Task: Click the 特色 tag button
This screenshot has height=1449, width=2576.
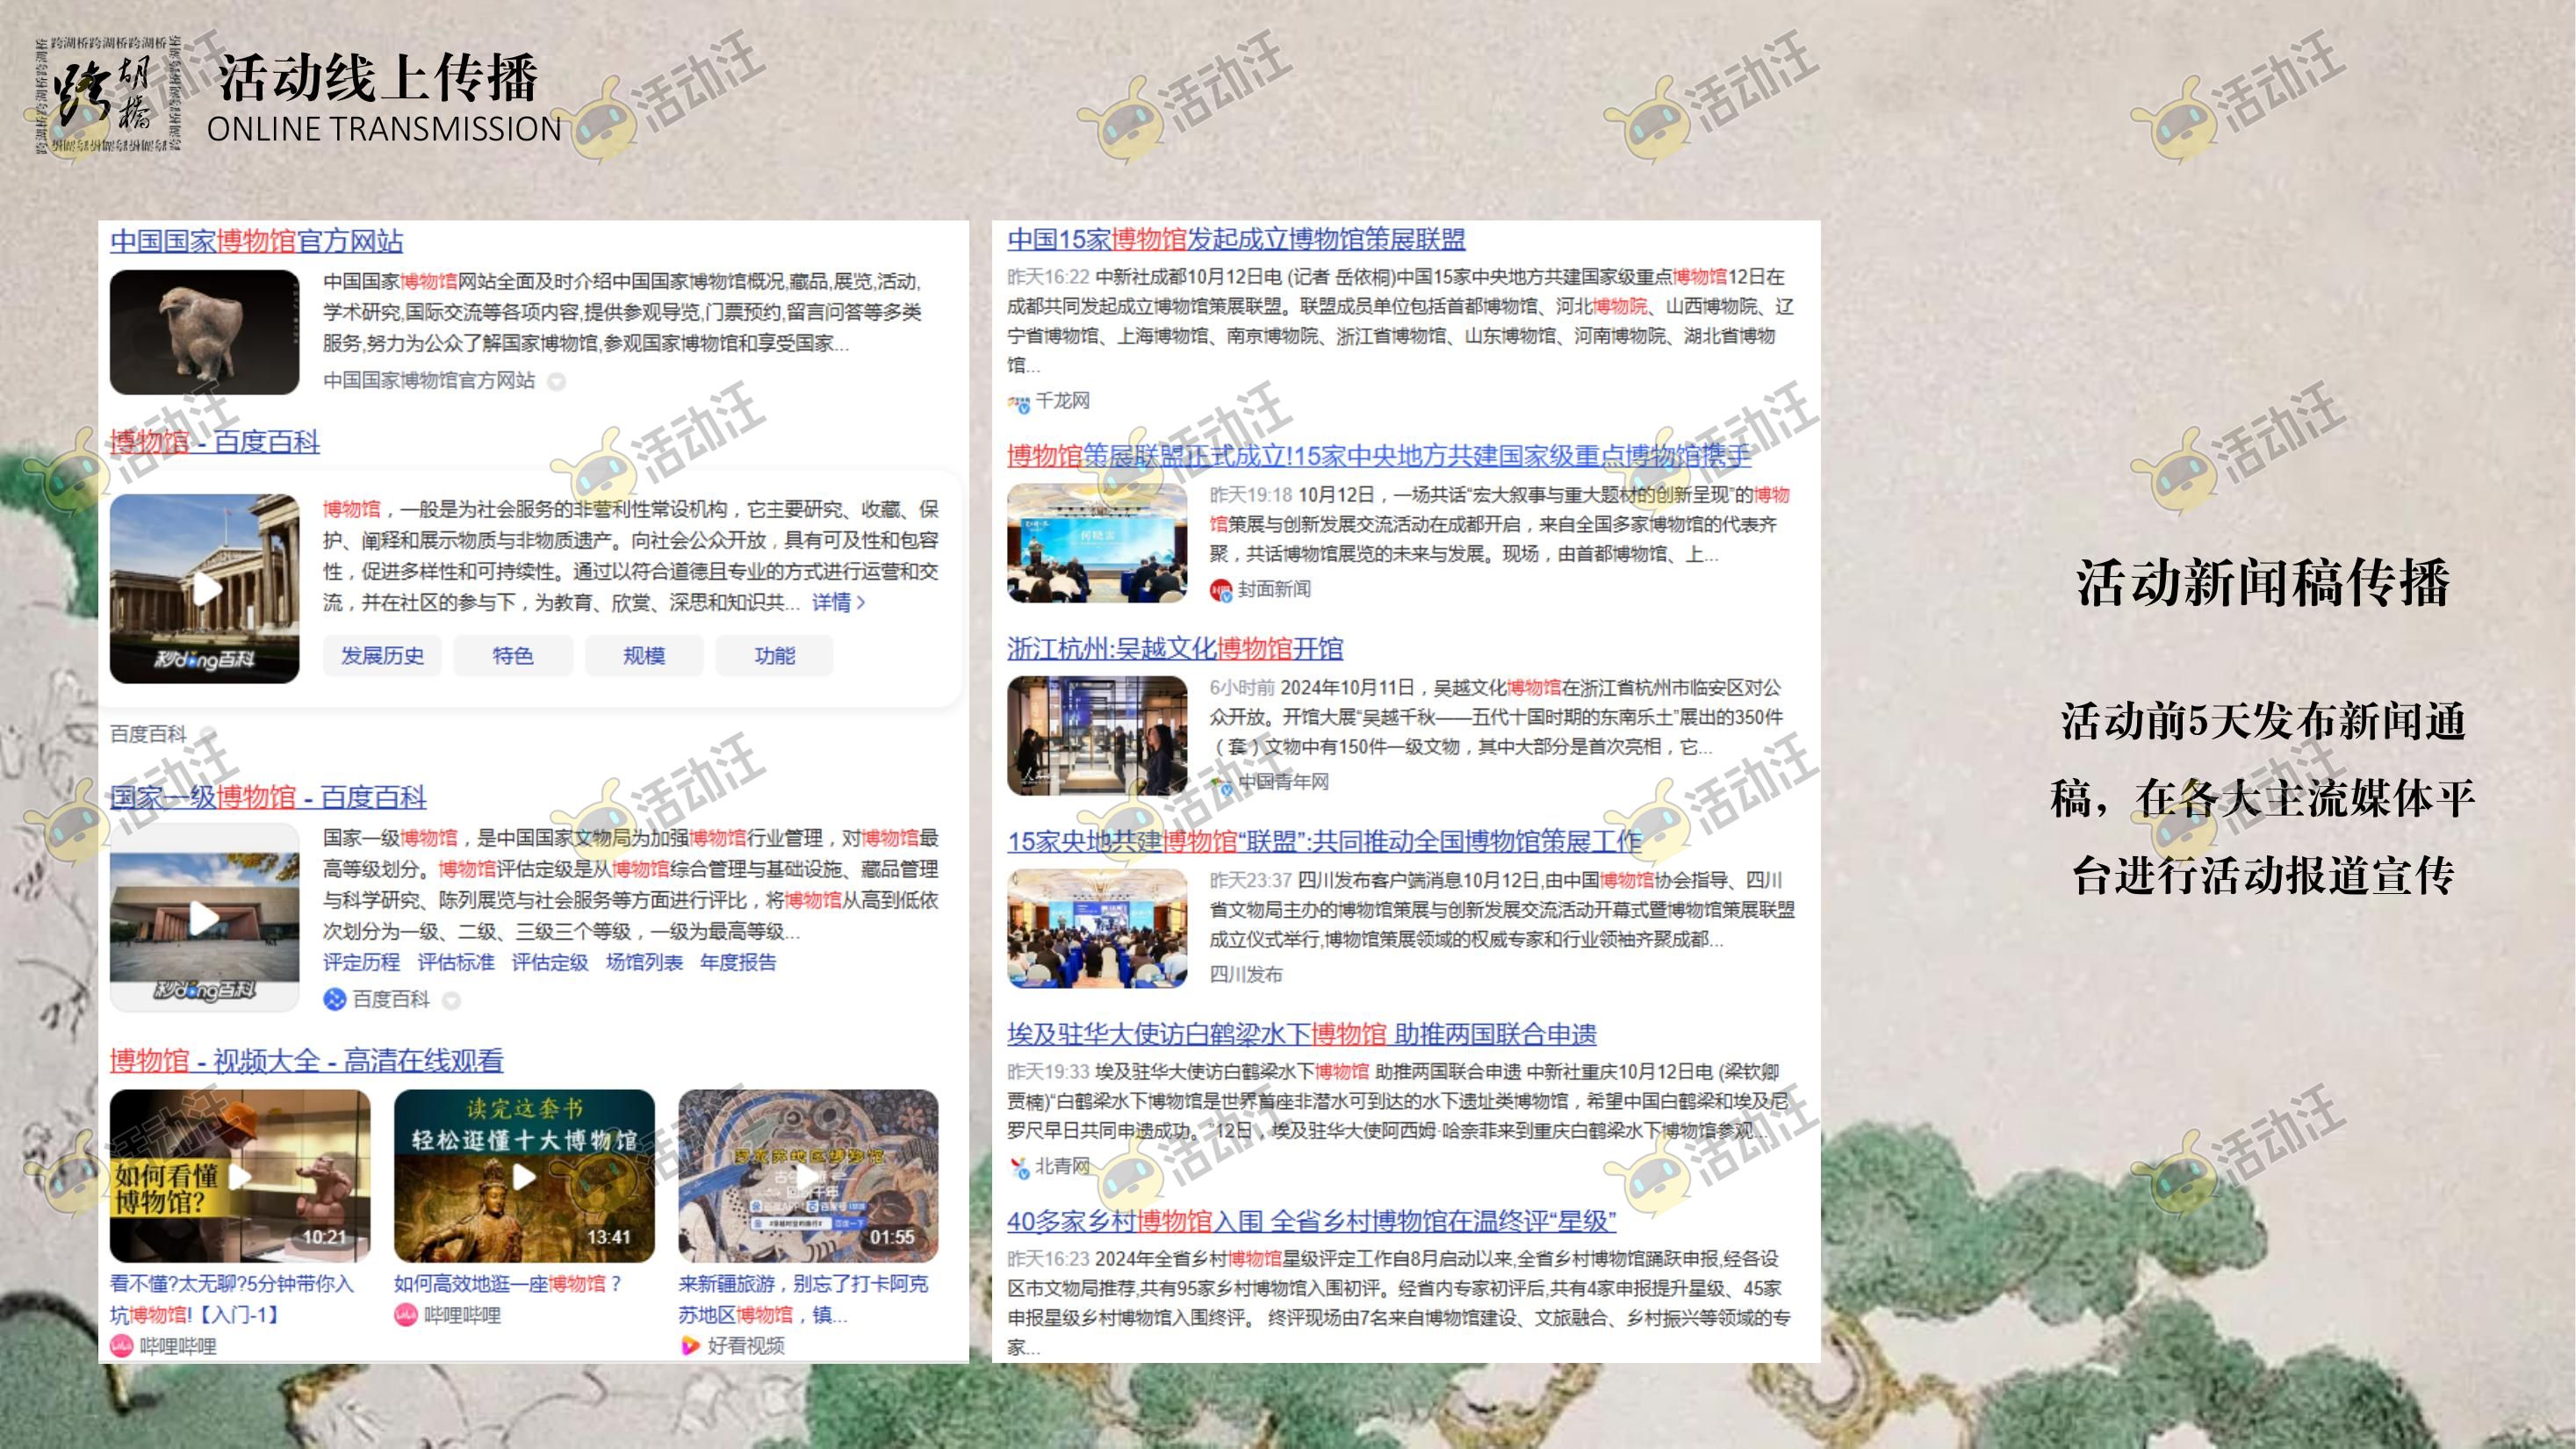Action: point(513,656)
